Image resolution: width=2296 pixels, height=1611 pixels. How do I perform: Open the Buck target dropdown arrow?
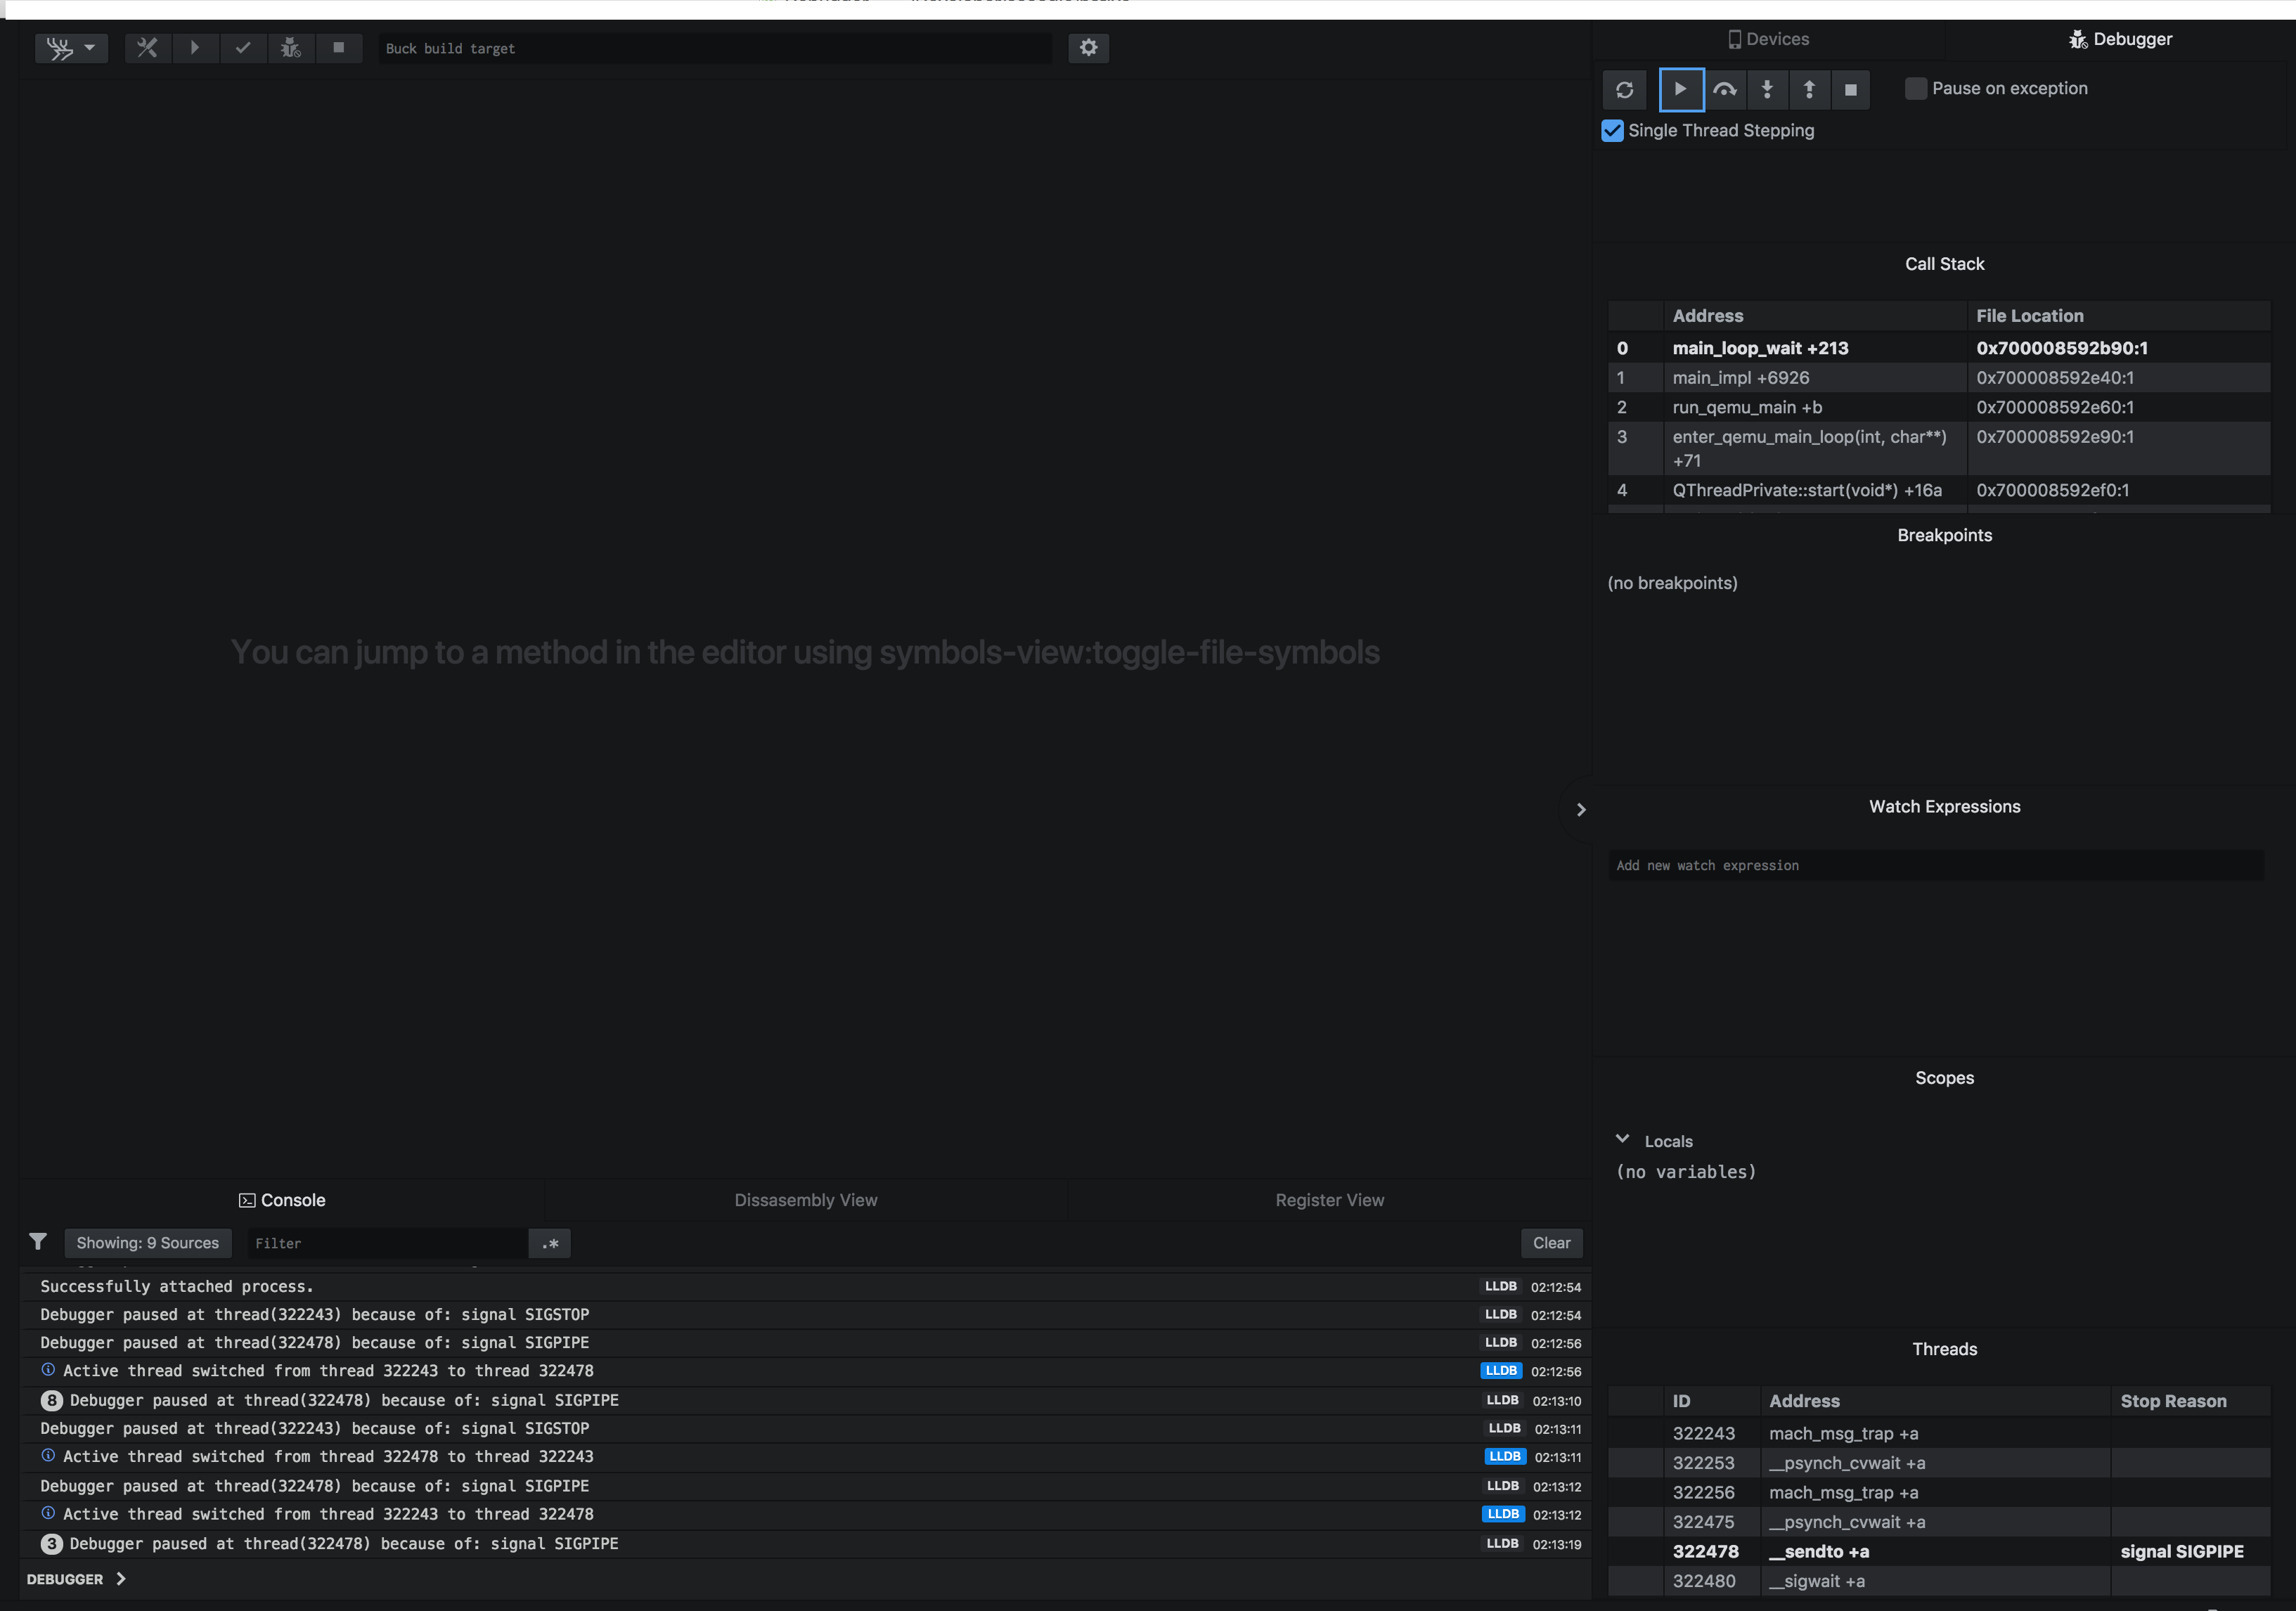coord(89,48)
